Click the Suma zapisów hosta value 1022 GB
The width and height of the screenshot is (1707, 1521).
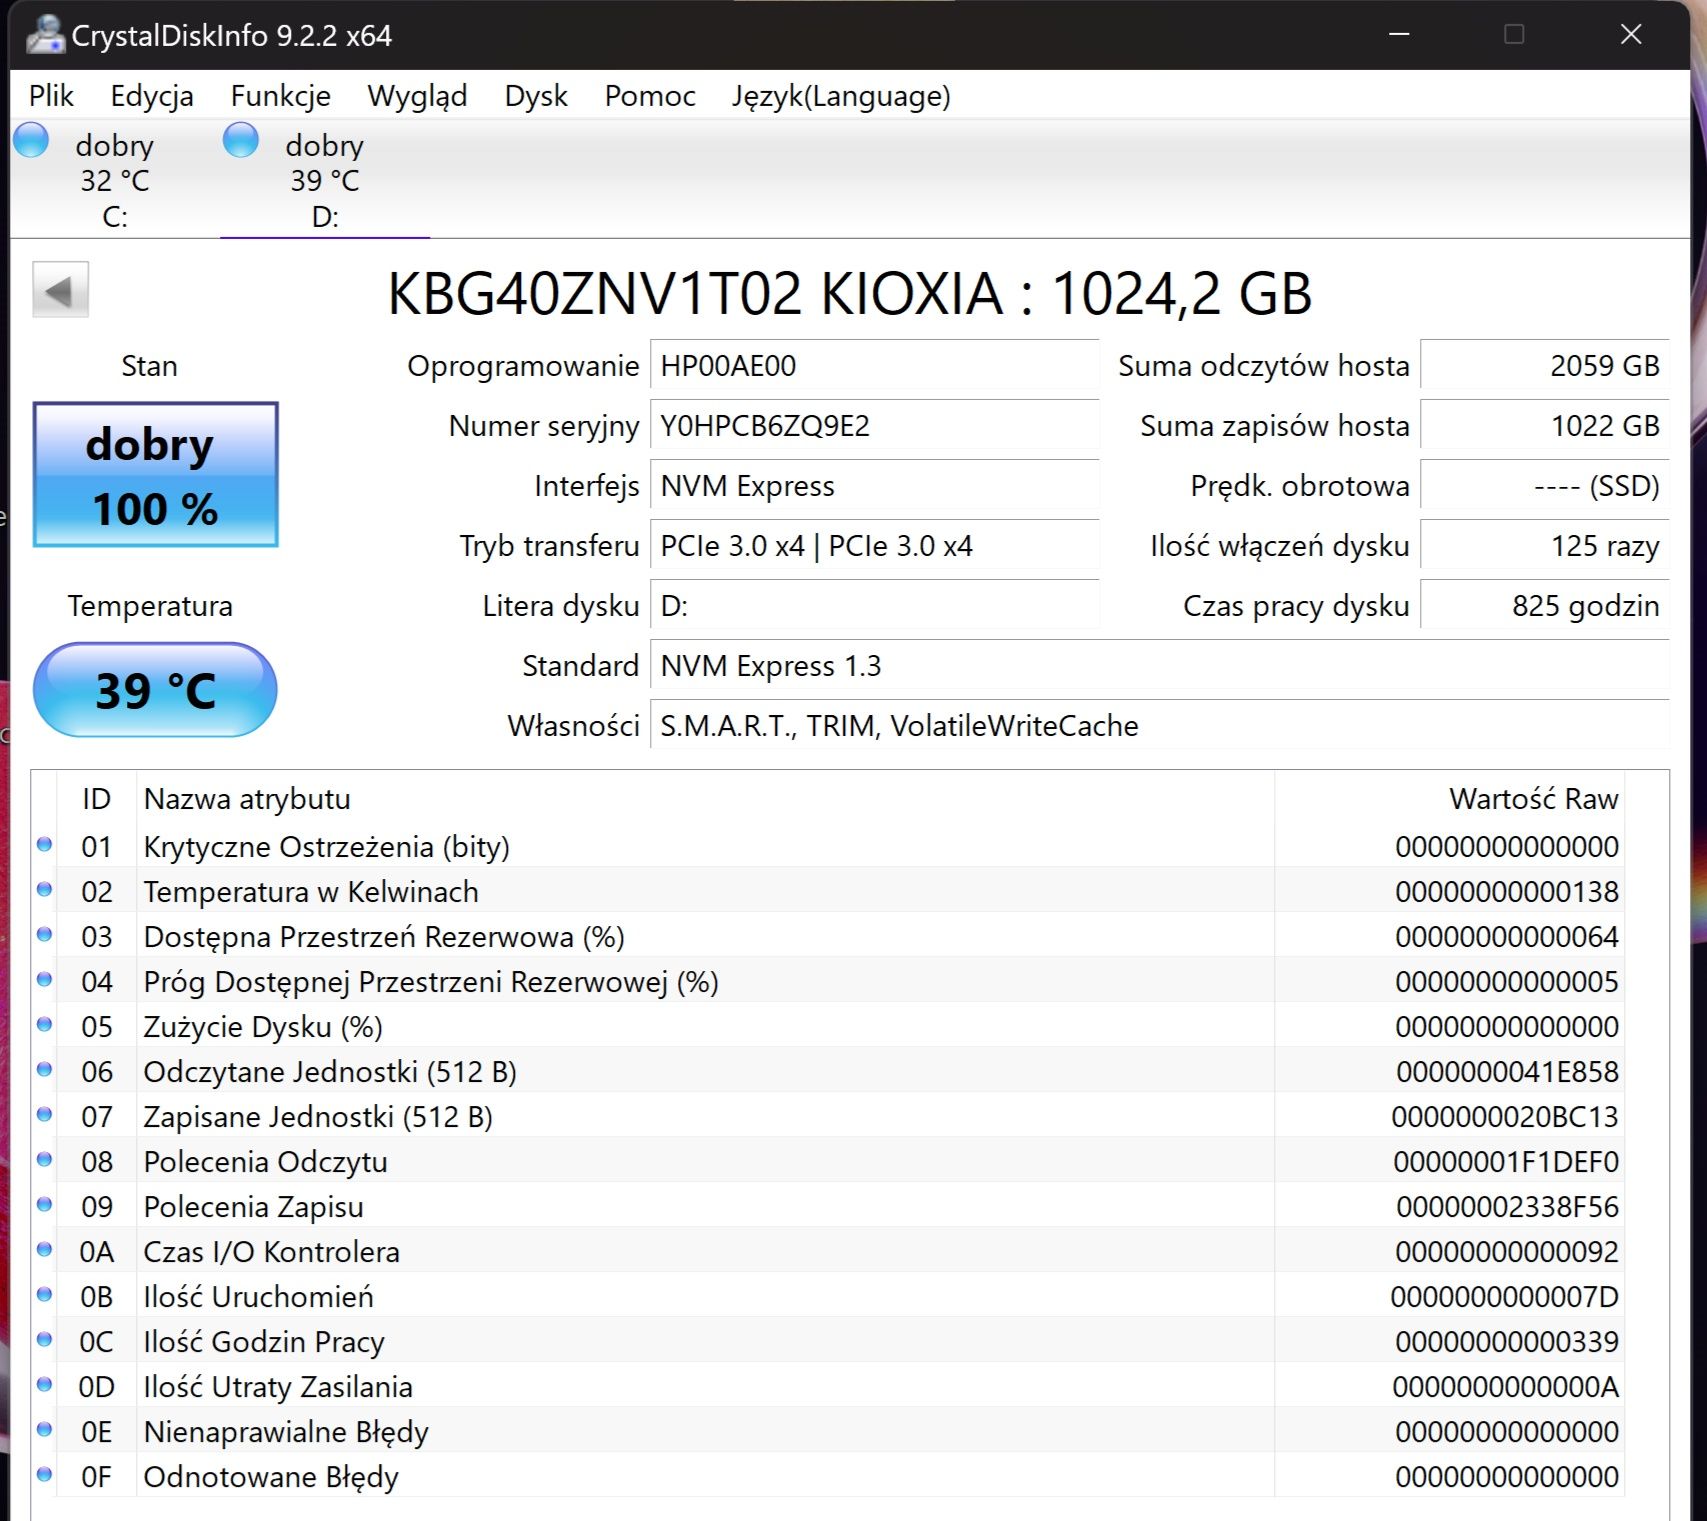coord(1545,426)
